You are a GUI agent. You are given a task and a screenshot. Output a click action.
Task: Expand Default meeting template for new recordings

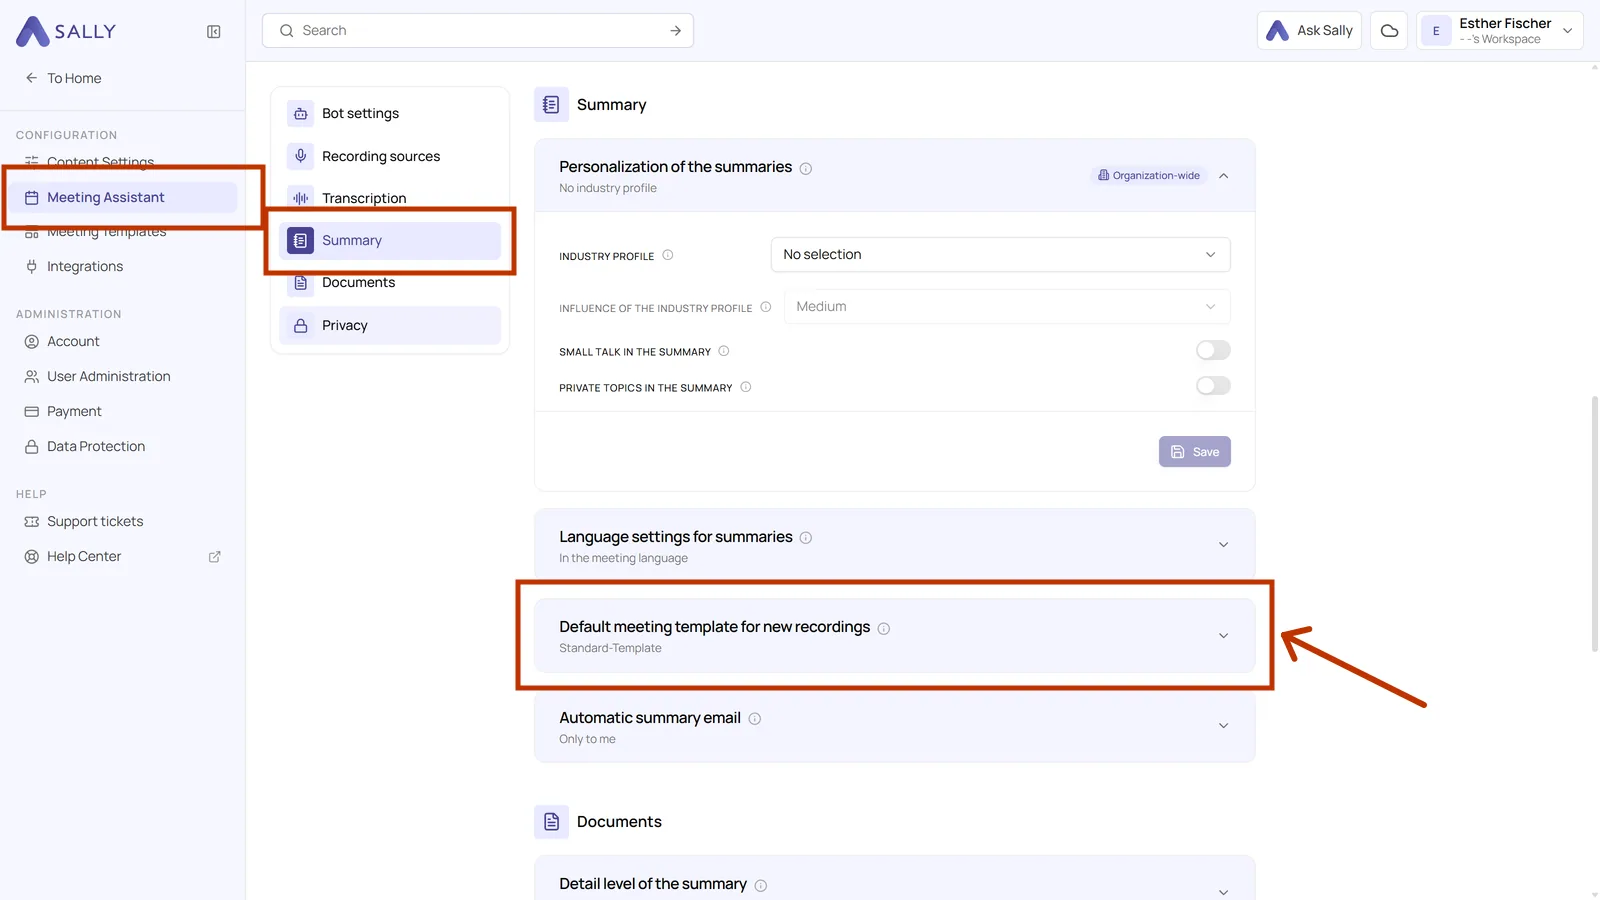pyautogui.click(x=1224, y=636)
